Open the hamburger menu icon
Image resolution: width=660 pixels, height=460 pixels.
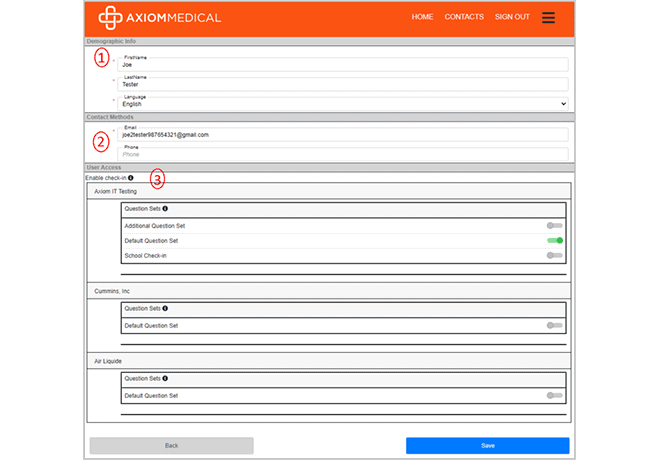tap(548, 17)
